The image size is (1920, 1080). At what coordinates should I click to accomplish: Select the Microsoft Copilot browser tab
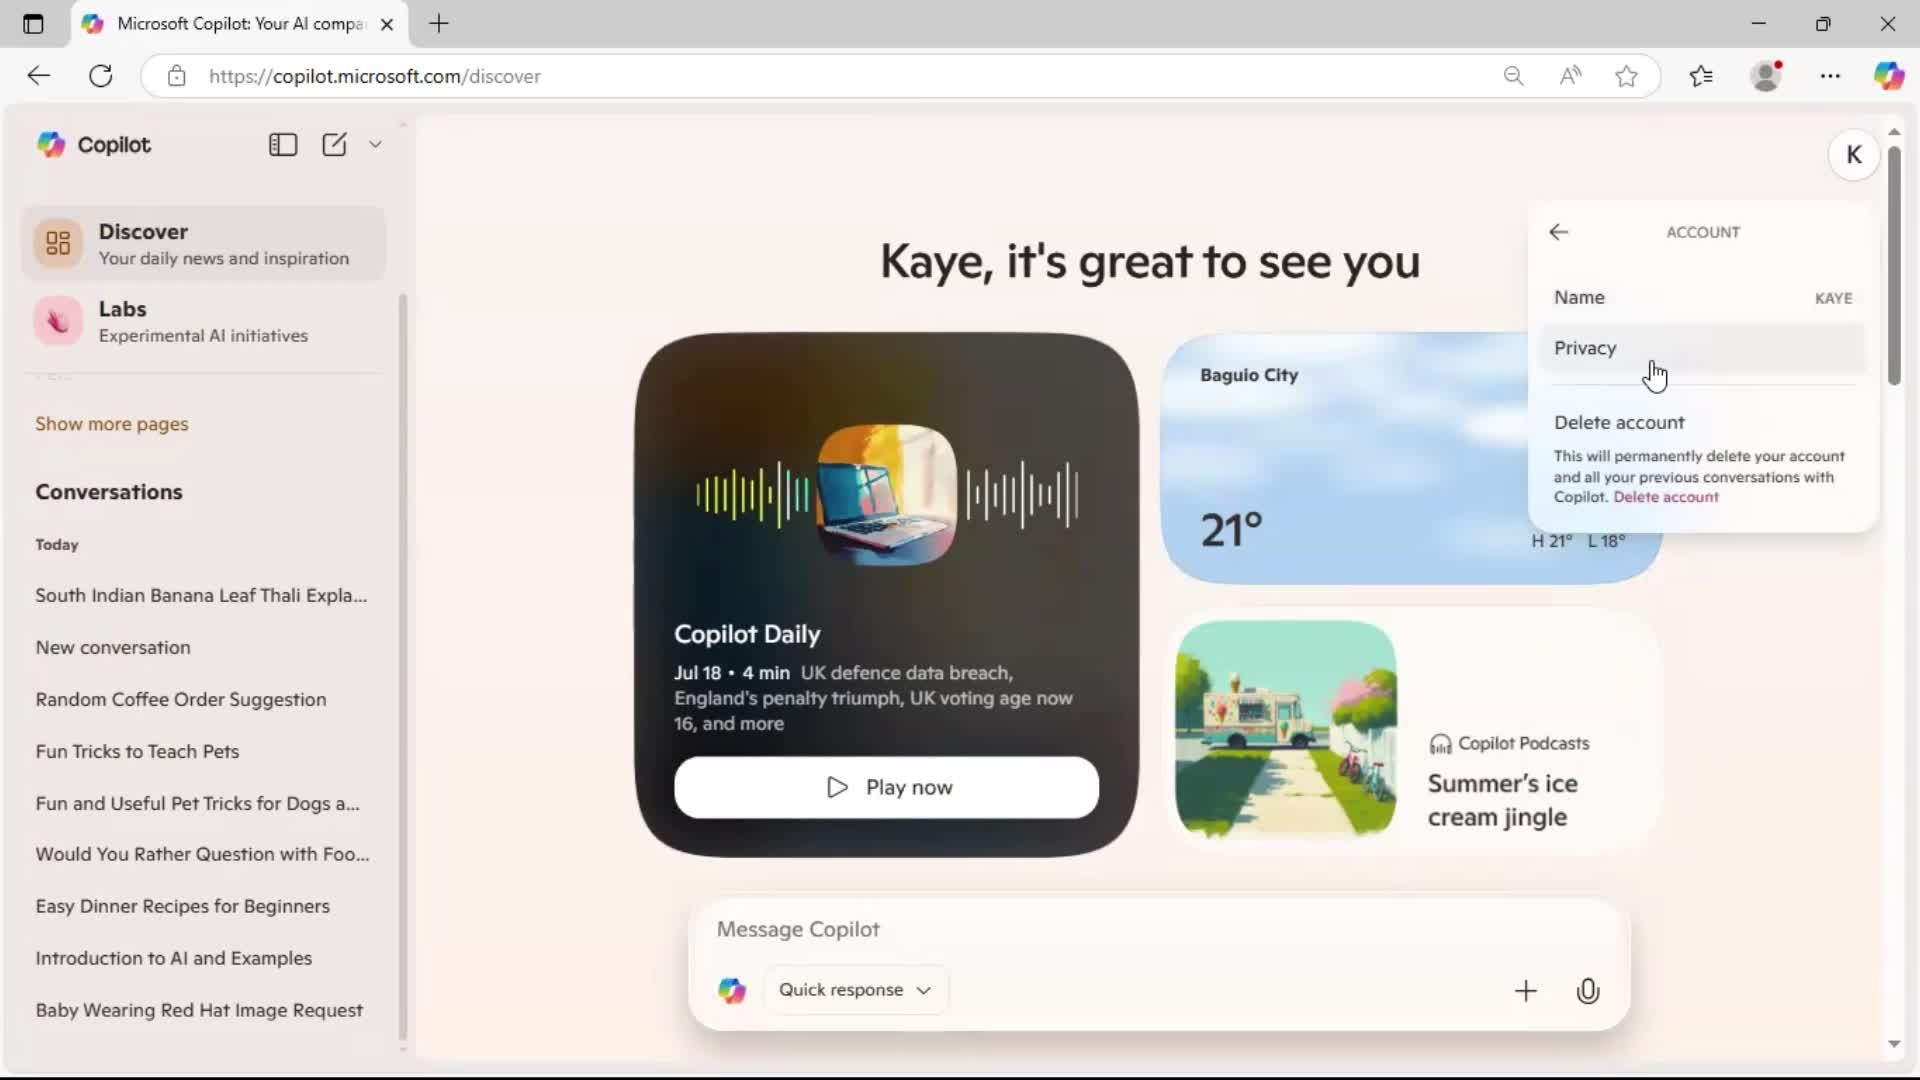[x=240, y=24]
